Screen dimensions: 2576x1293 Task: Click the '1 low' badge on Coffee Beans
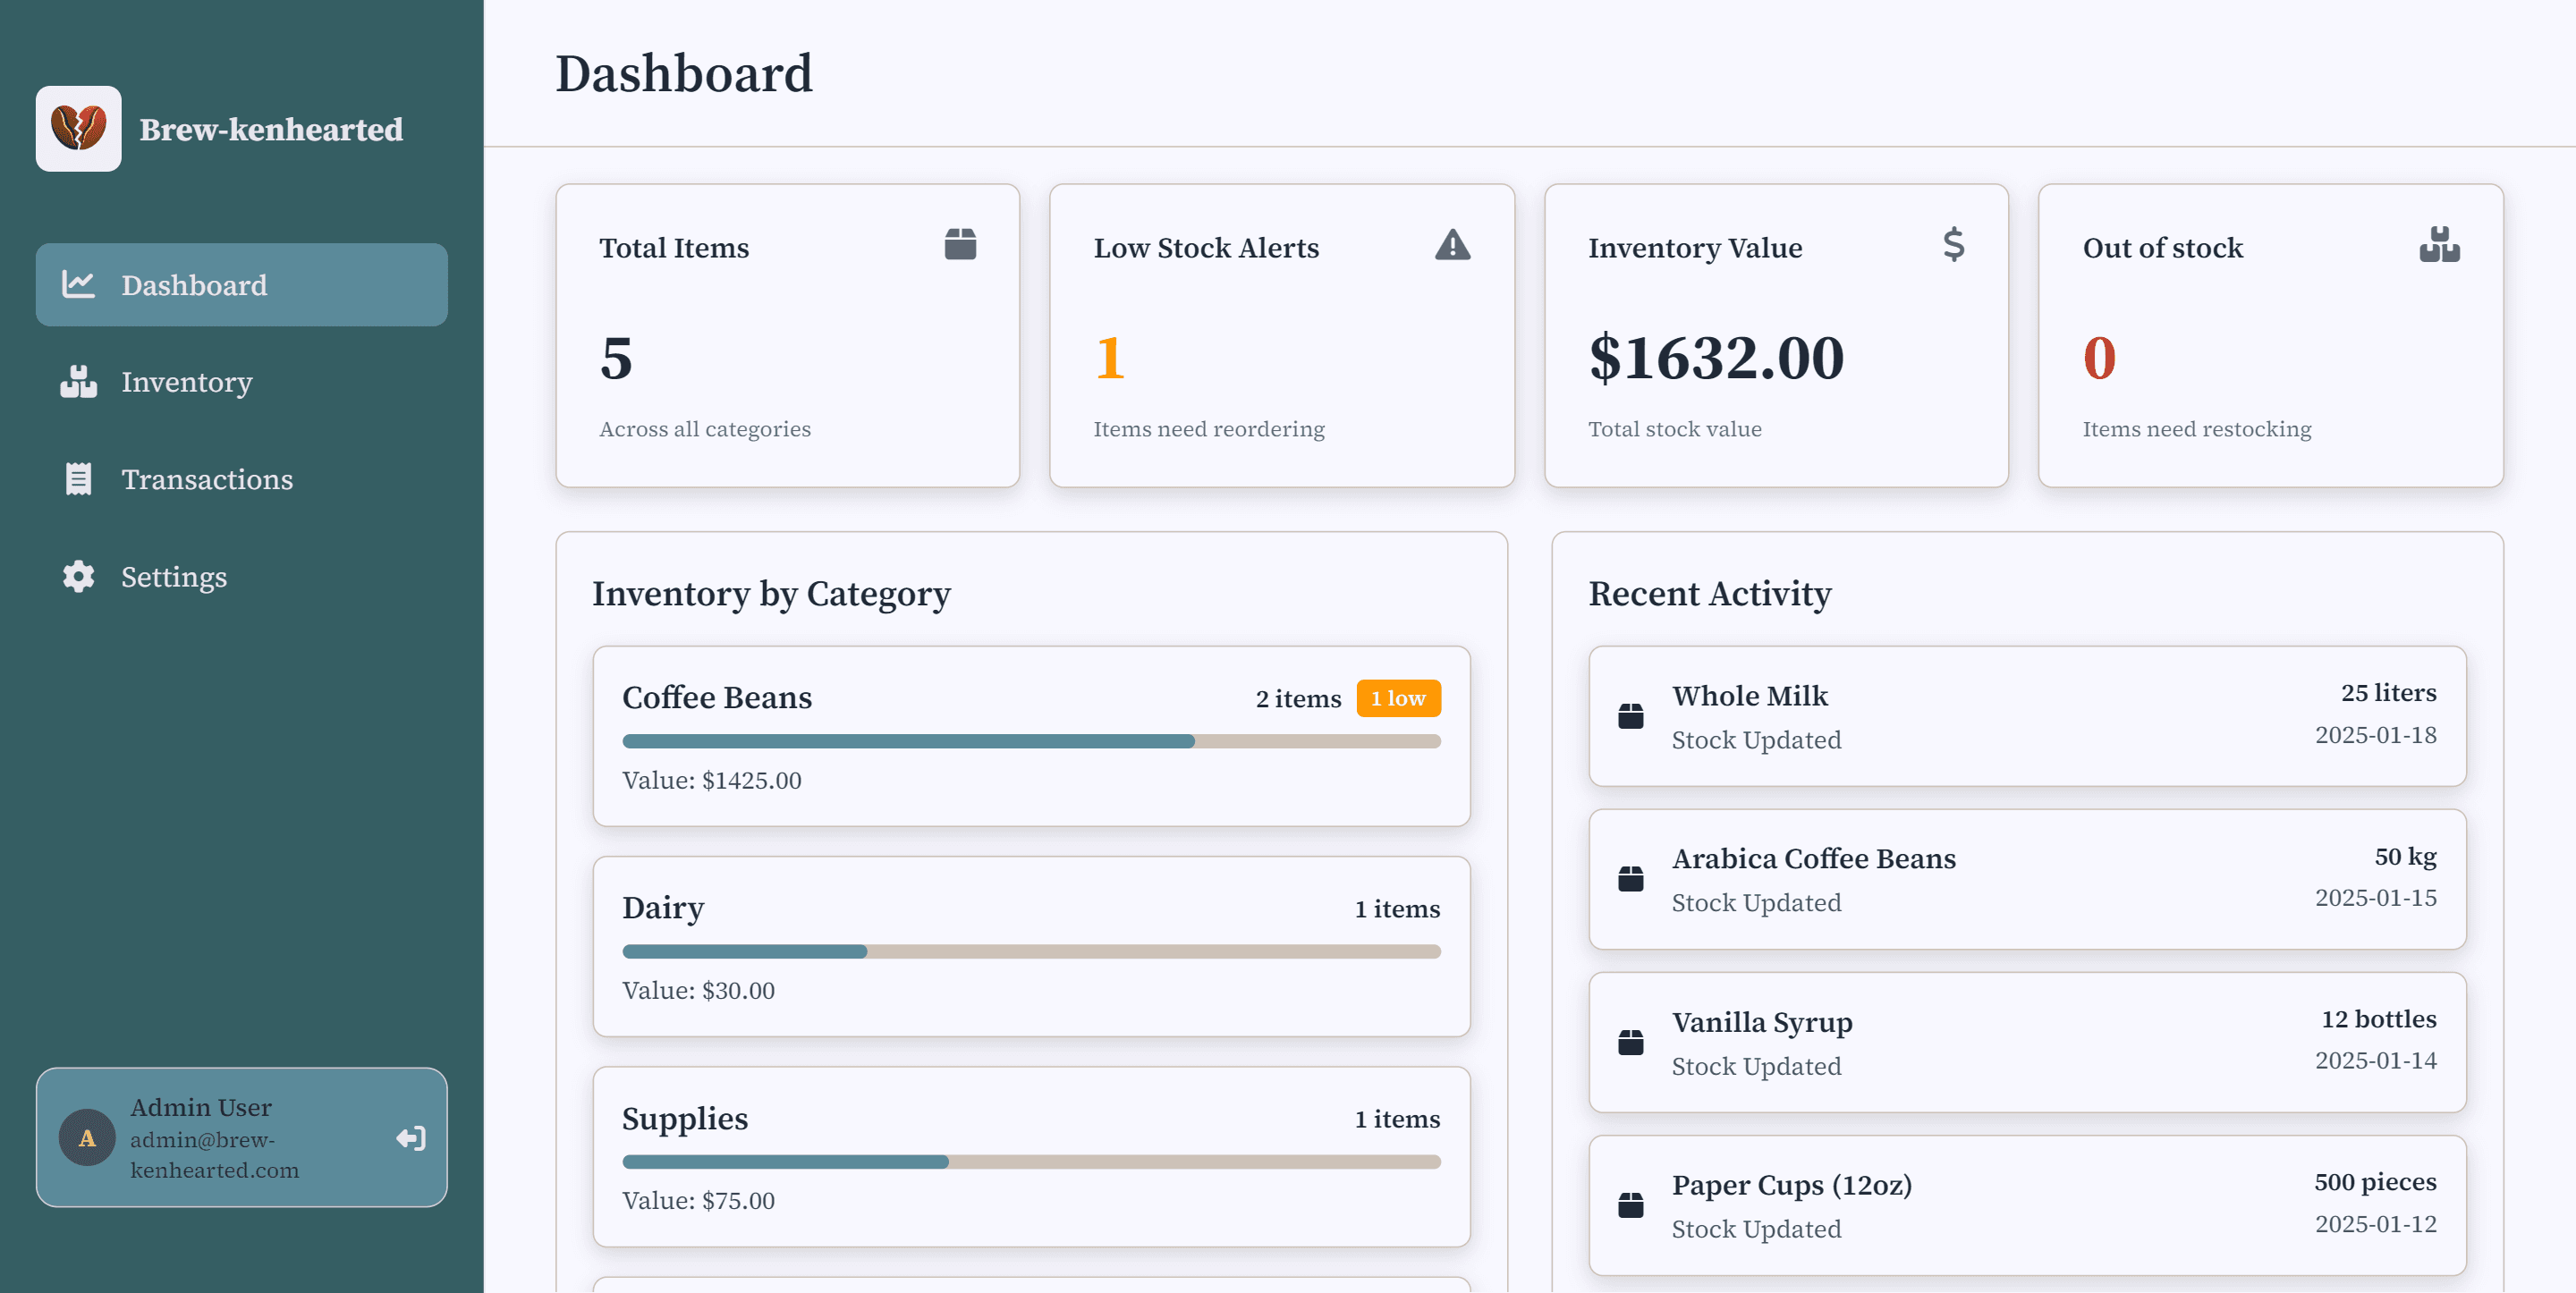pyautogui.click(x=1398, y=698)
